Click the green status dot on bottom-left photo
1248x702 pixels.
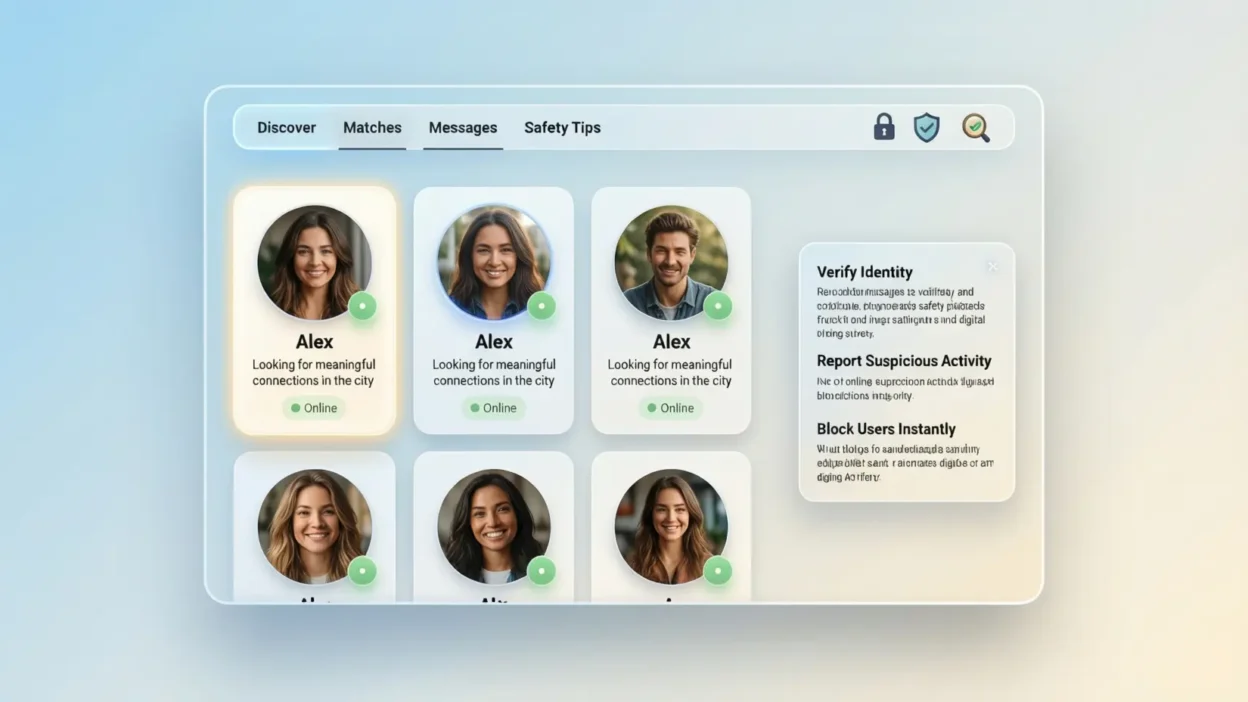pos(362,571)
